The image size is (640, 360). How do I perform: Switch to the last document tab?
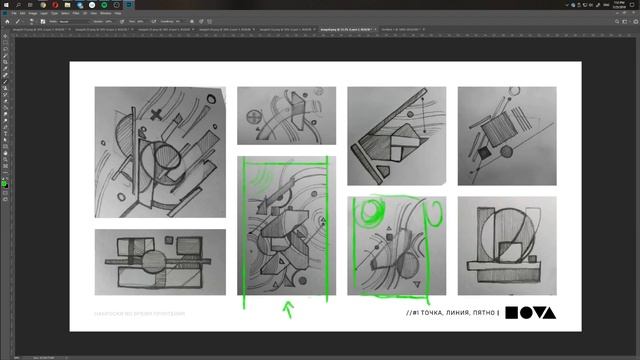pyautogui.click(x=403, y=29)
